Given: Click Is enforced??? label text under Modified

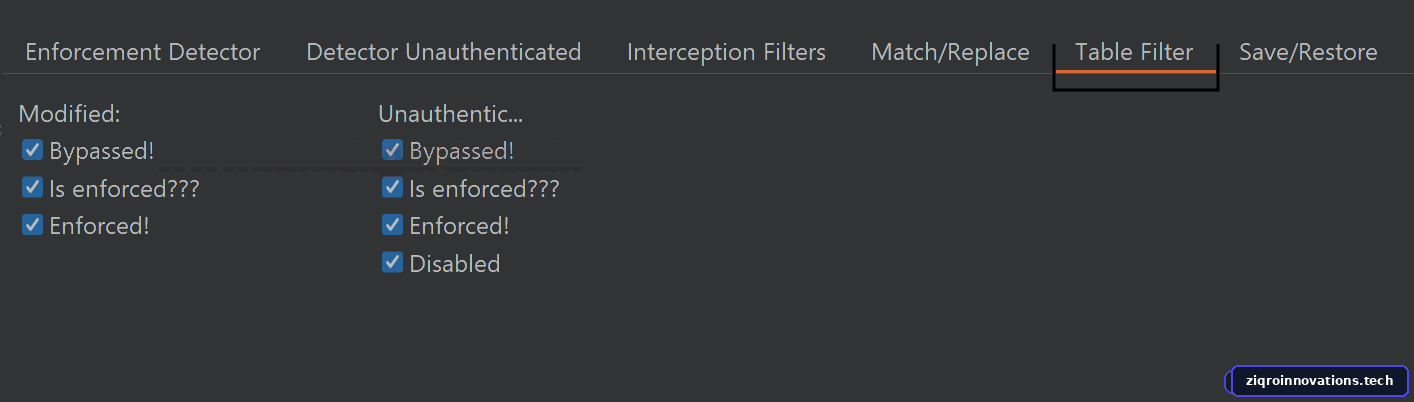Looking at the screenshot, I should coord(125,188).
